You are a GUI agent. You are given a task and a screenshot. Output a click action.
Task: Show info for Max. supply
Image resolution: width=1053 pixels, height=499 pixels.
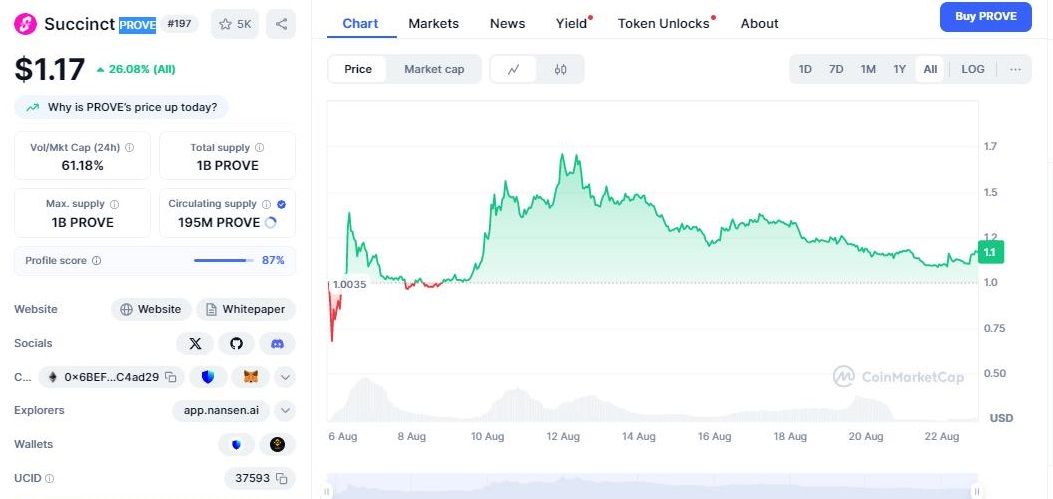point(114,204)
